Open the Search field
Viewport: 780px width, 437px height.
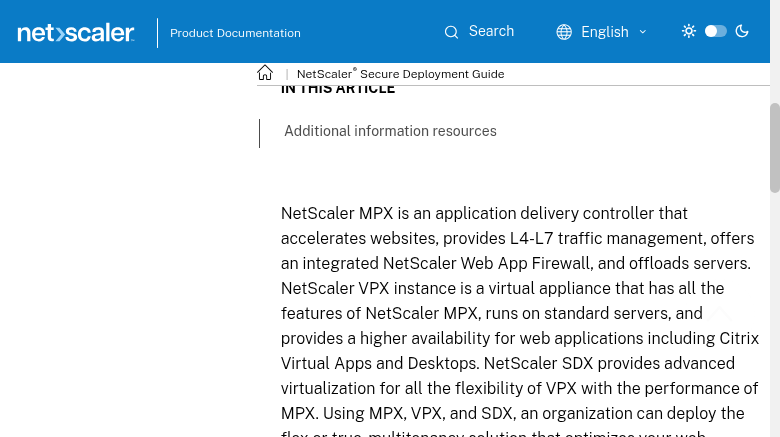pyautogui.click(x=480, y=31)
